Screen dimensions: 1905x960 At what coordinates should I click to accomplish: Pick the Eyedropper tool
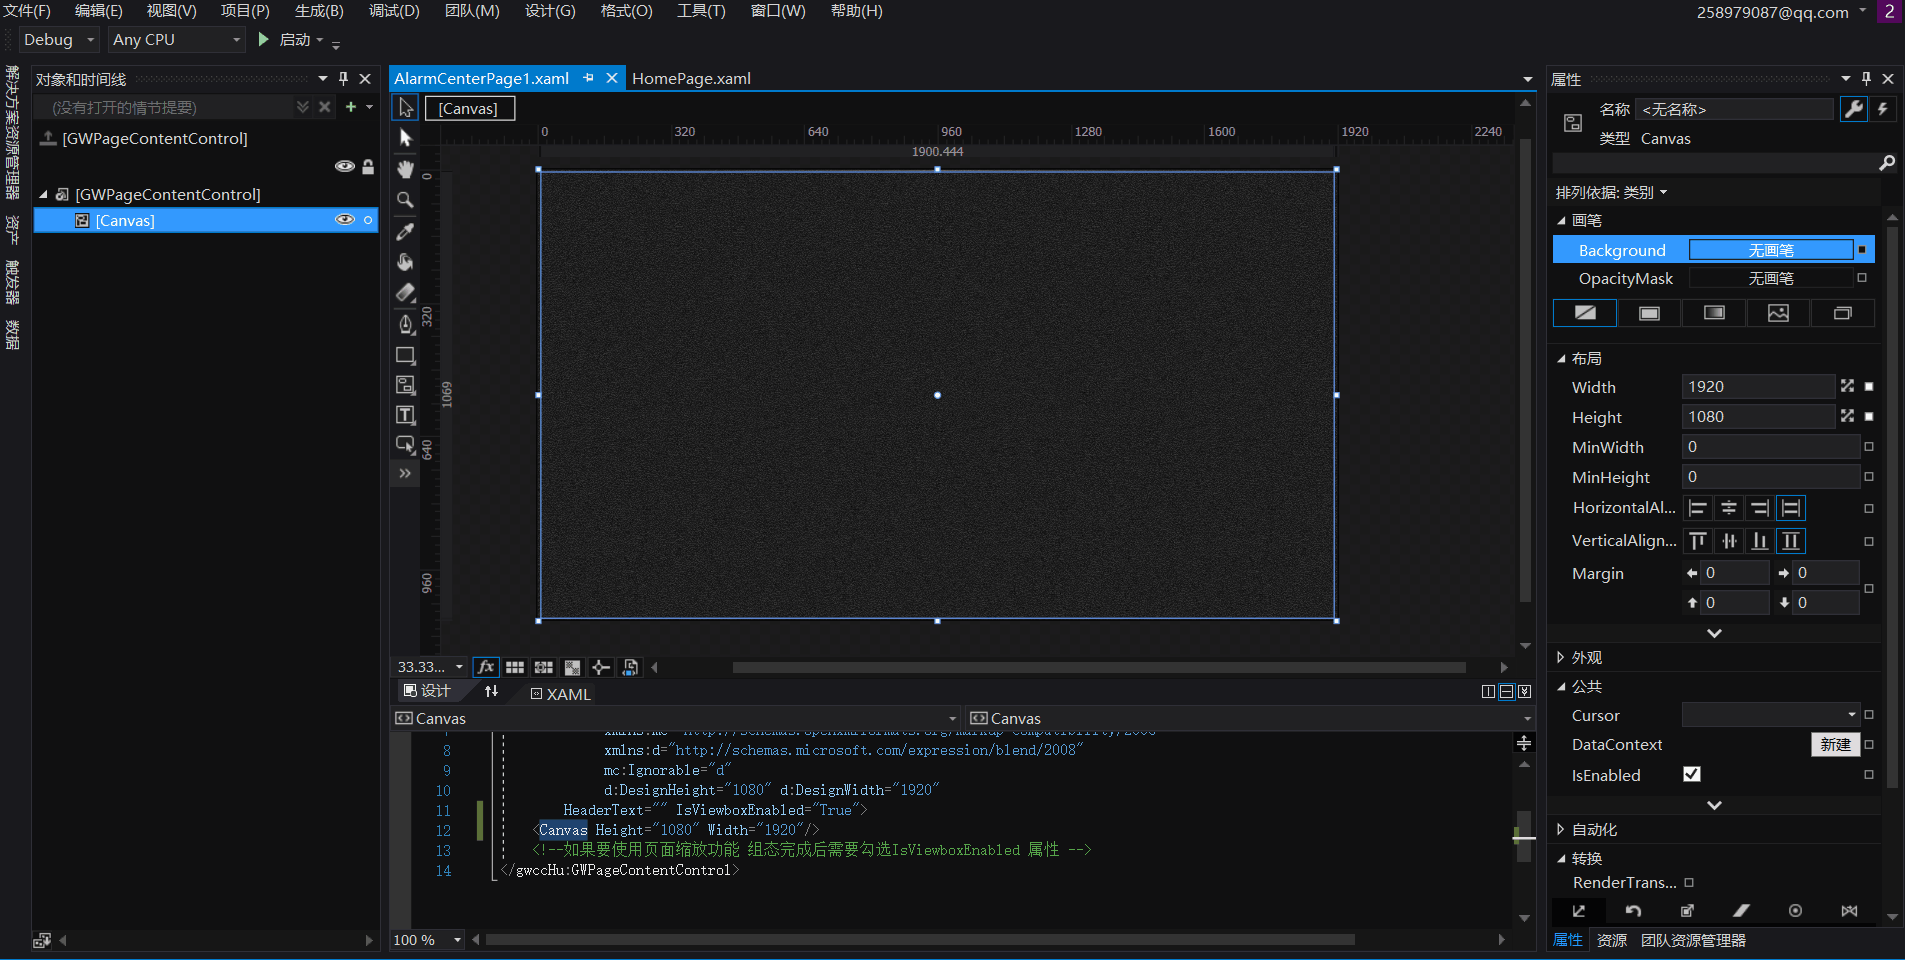coord(405,231)
